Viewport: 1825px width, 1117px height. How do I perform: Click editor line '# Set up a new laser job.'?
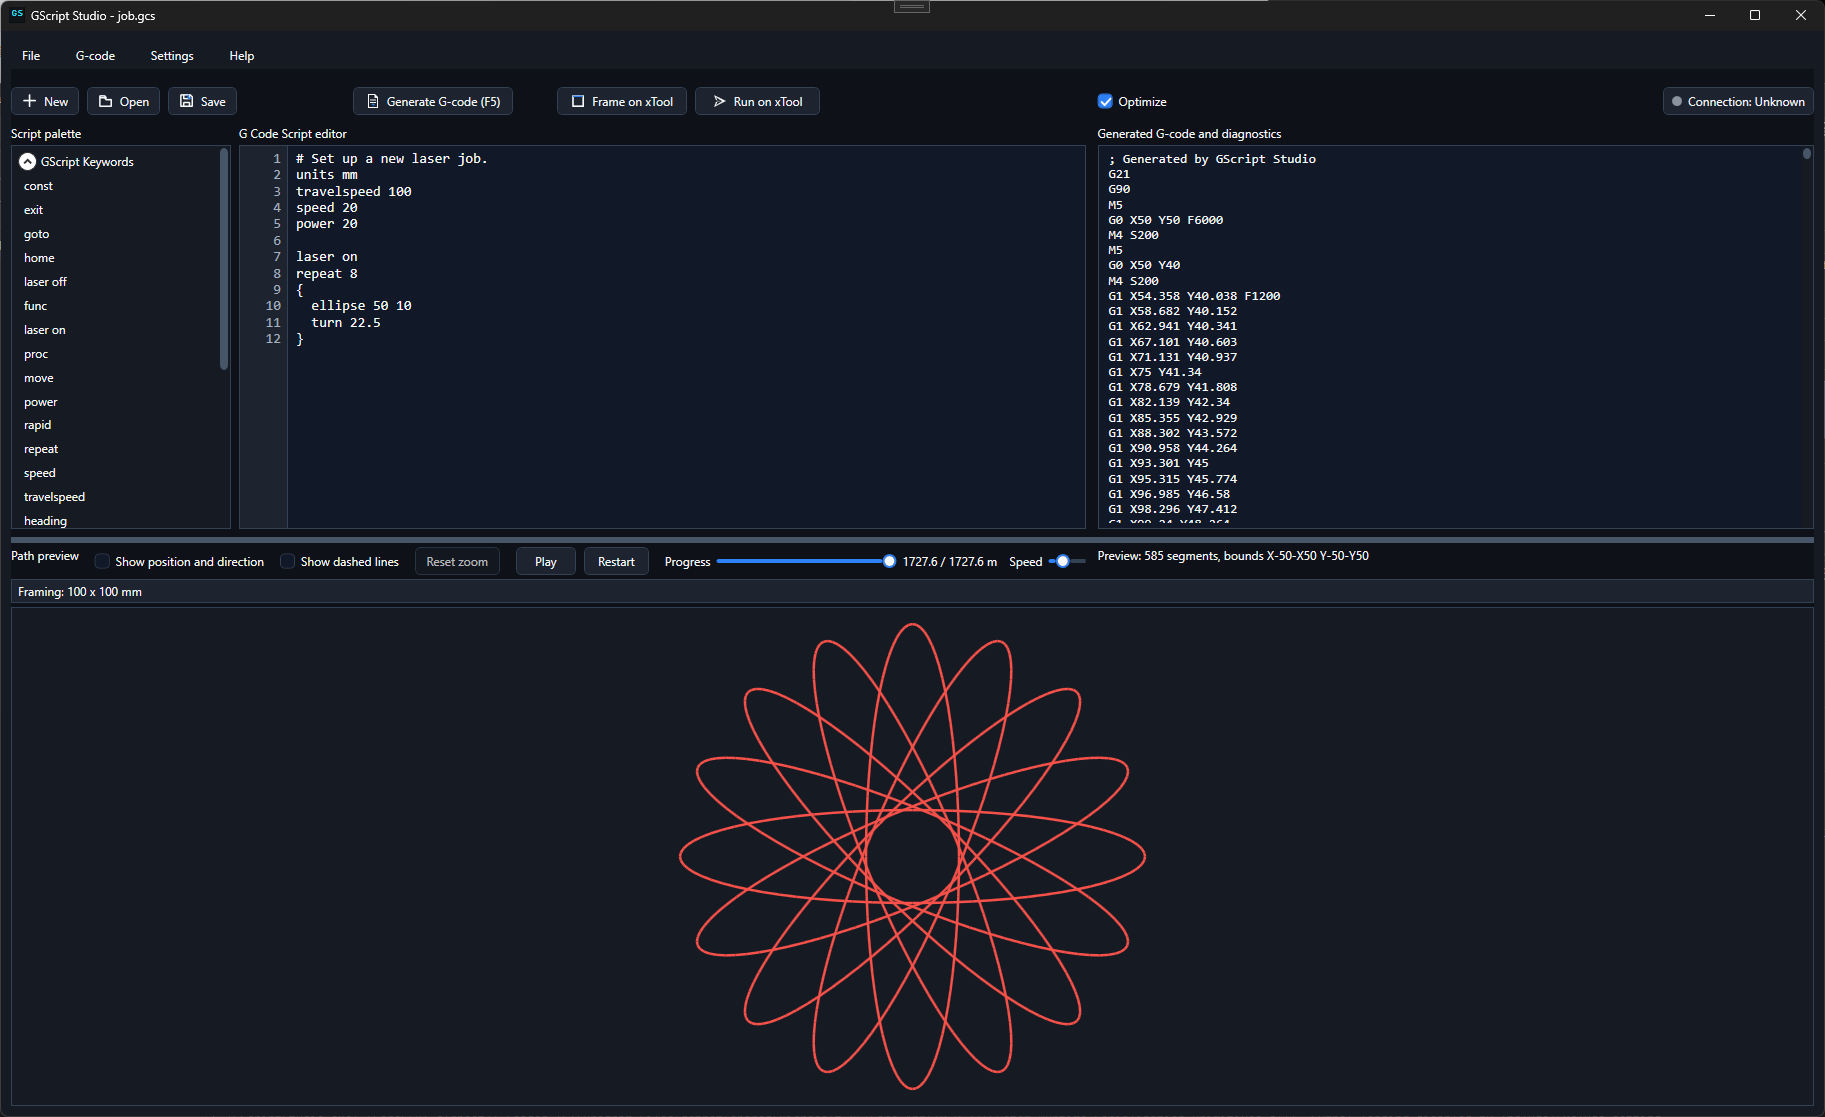pos(391,159)
